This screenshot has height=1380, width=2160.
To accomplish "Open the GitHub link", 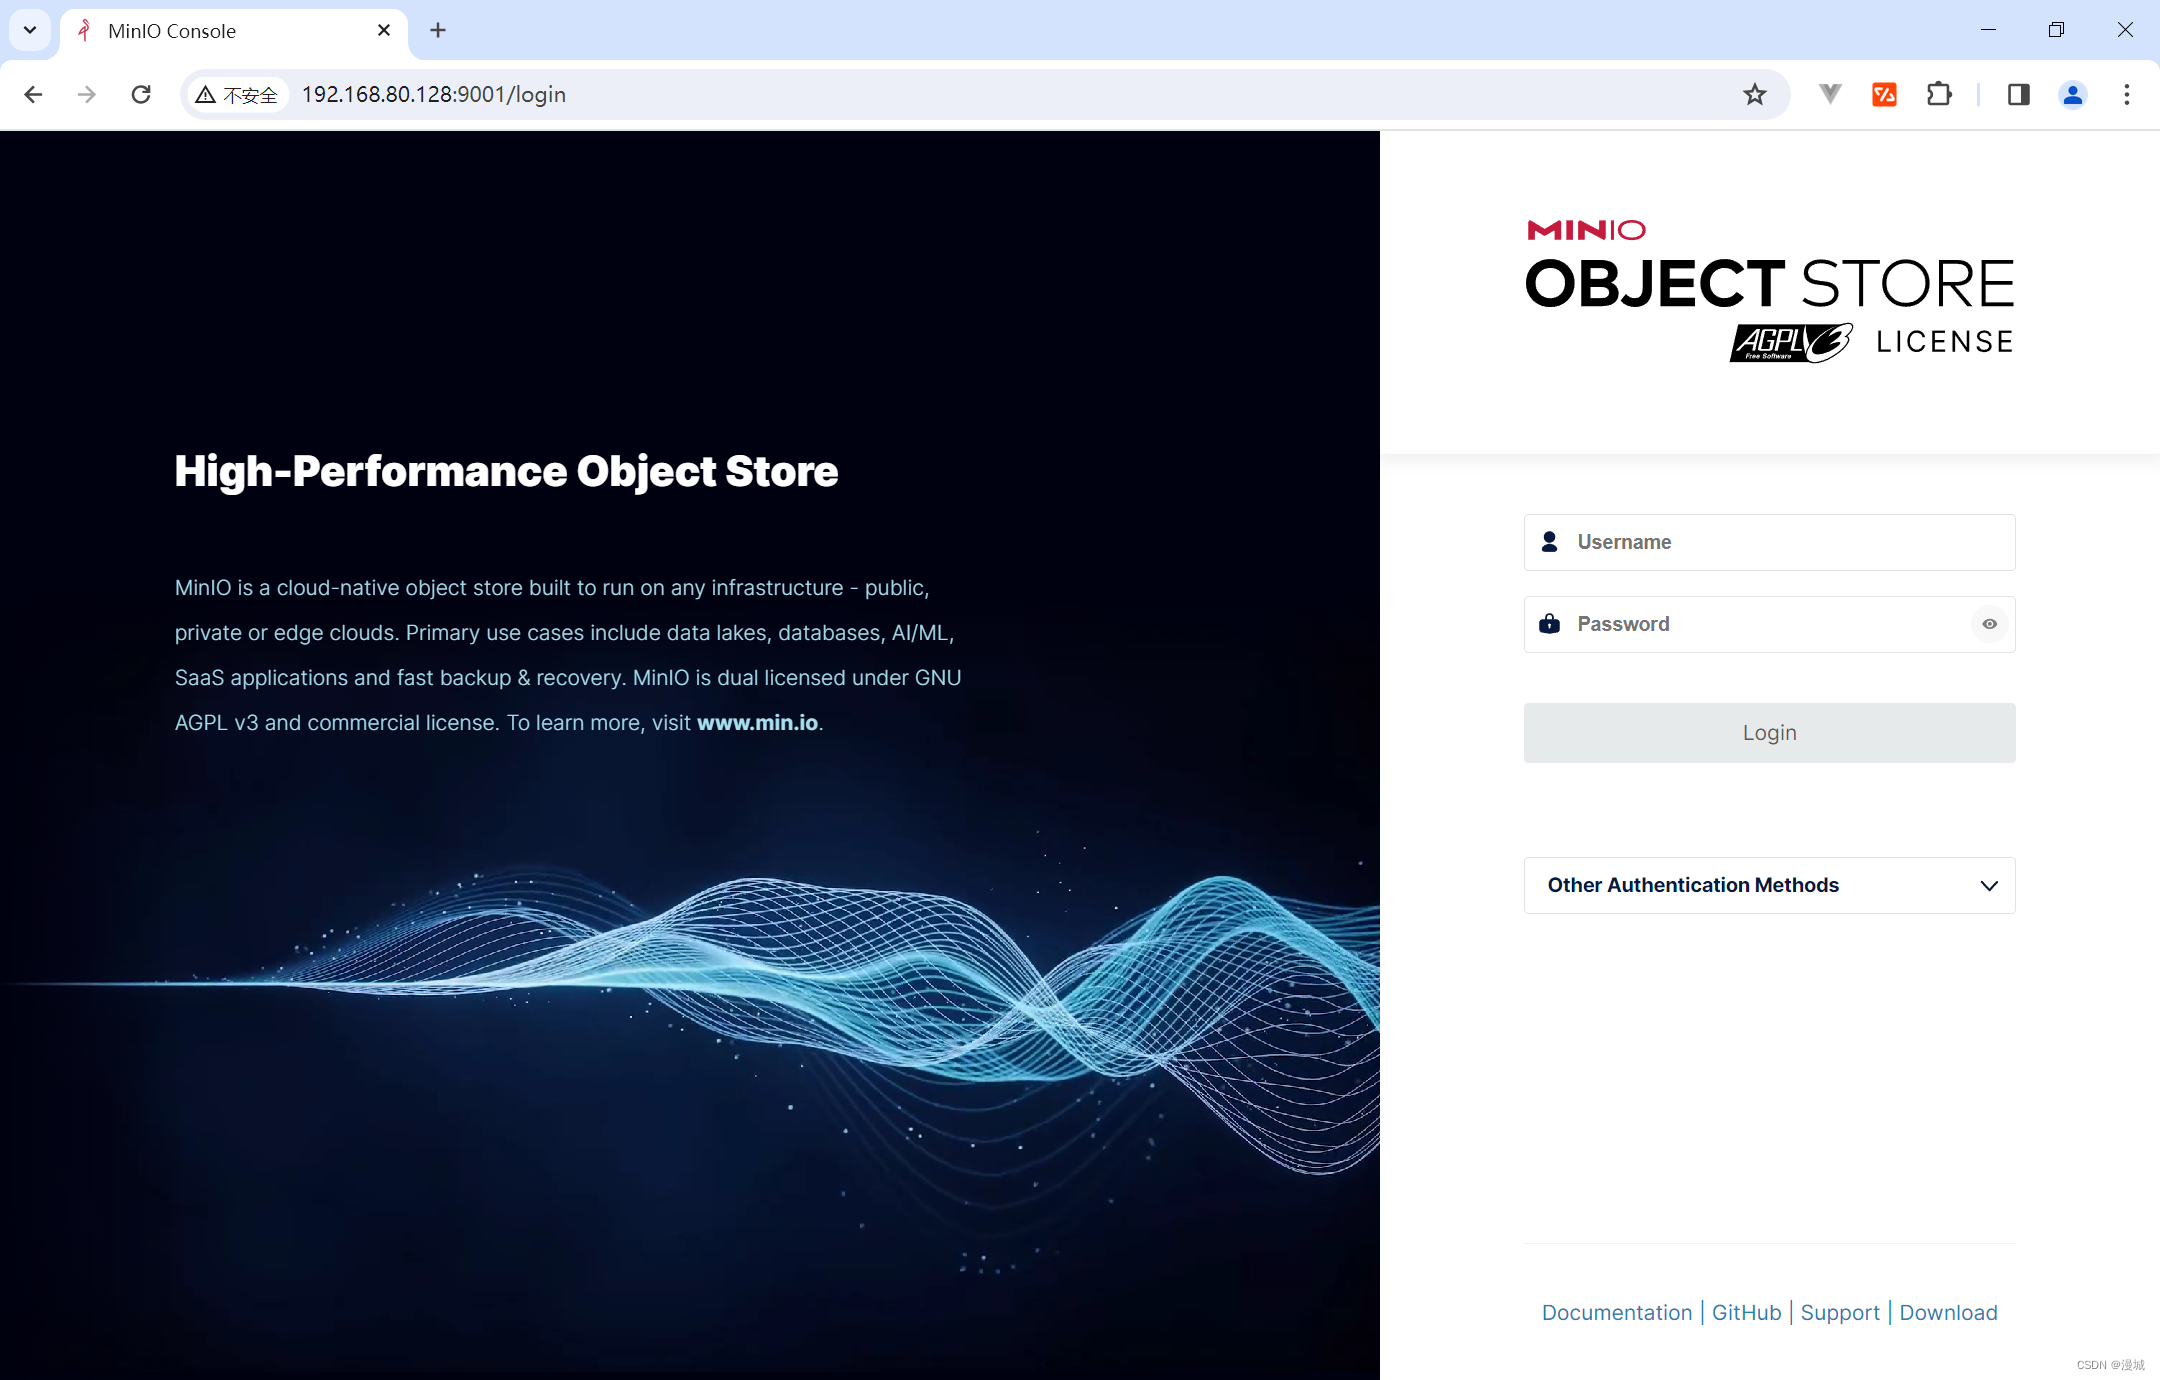I will click(1746, 1312).
